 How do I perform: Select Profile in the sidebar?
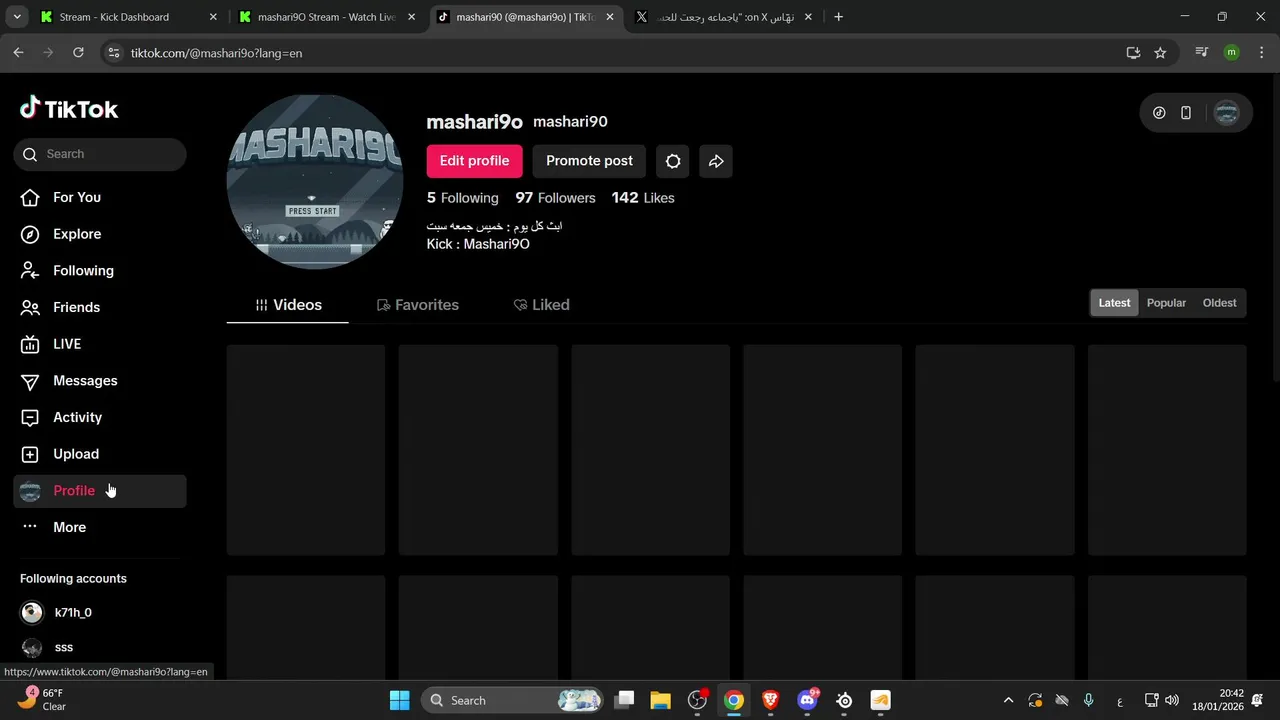(x=100, y=491)
